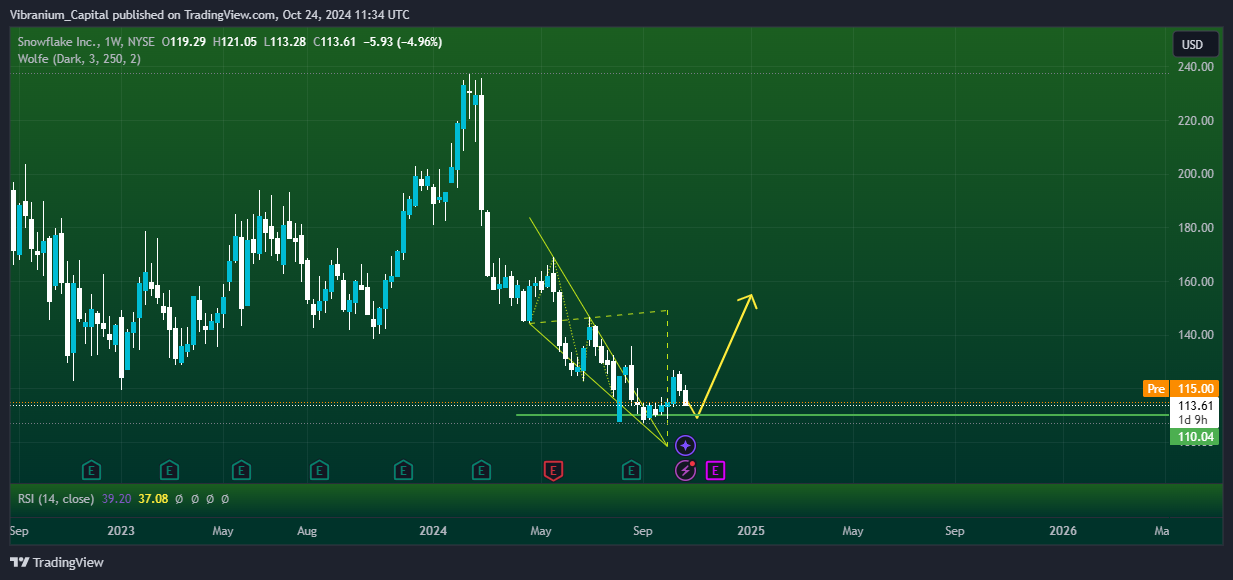1233x580 pixels.
Task: Click the 2026 time axis label
Action: coord(1064,531)
